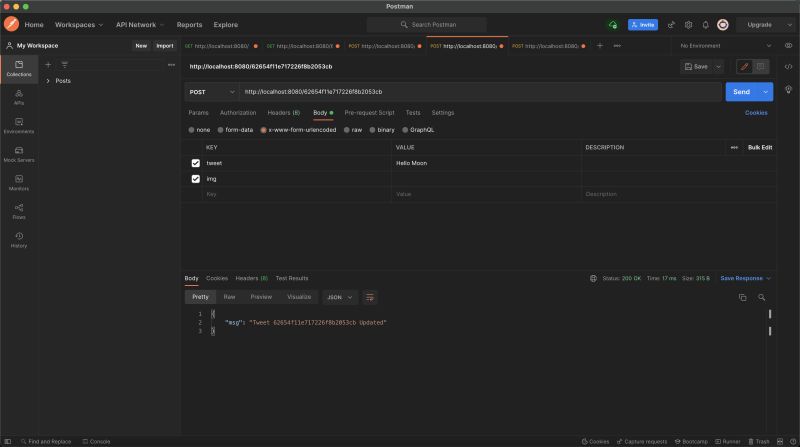Open the No Environment dropdown

pyautogui.click(x=726, y=46)
